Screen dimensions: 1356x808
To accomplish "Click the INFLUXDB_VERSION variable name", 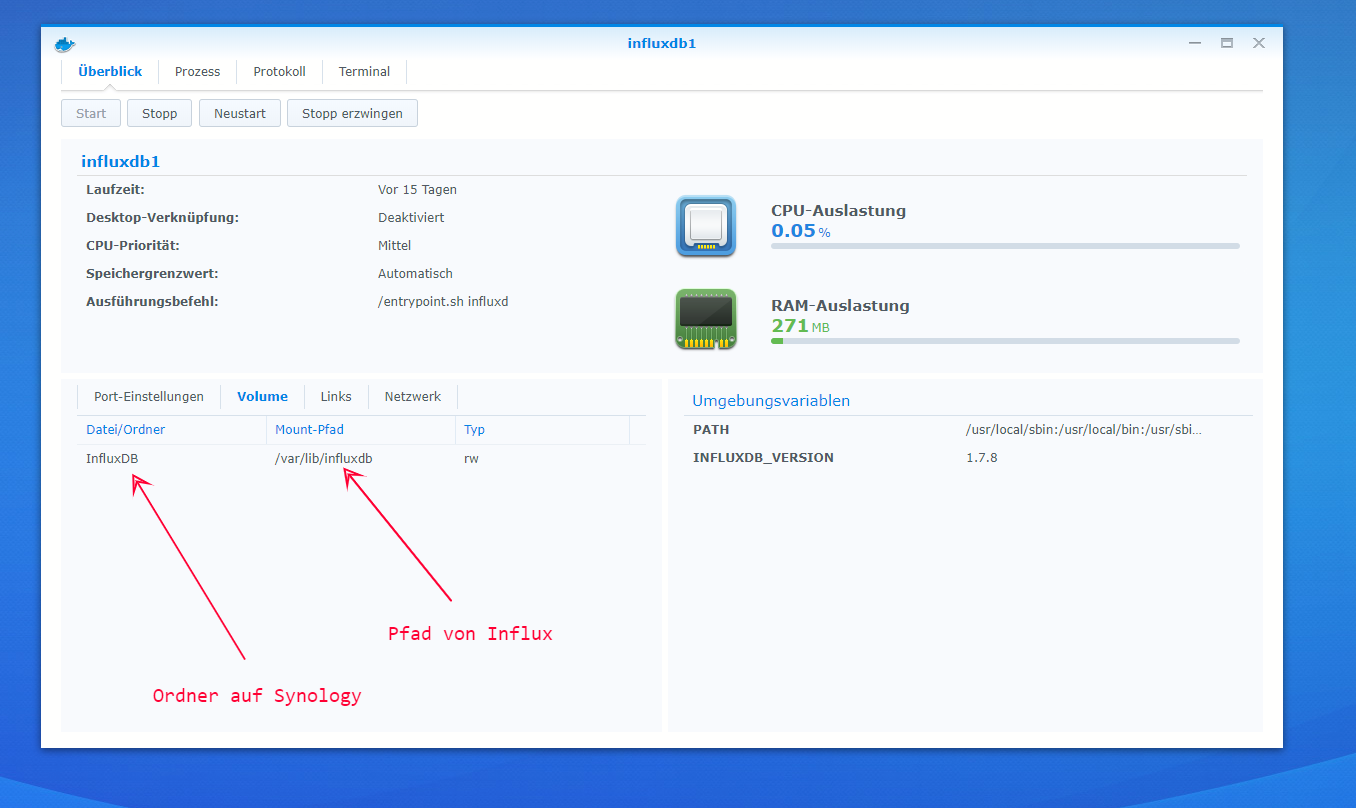I will click(x=763, y=458).
